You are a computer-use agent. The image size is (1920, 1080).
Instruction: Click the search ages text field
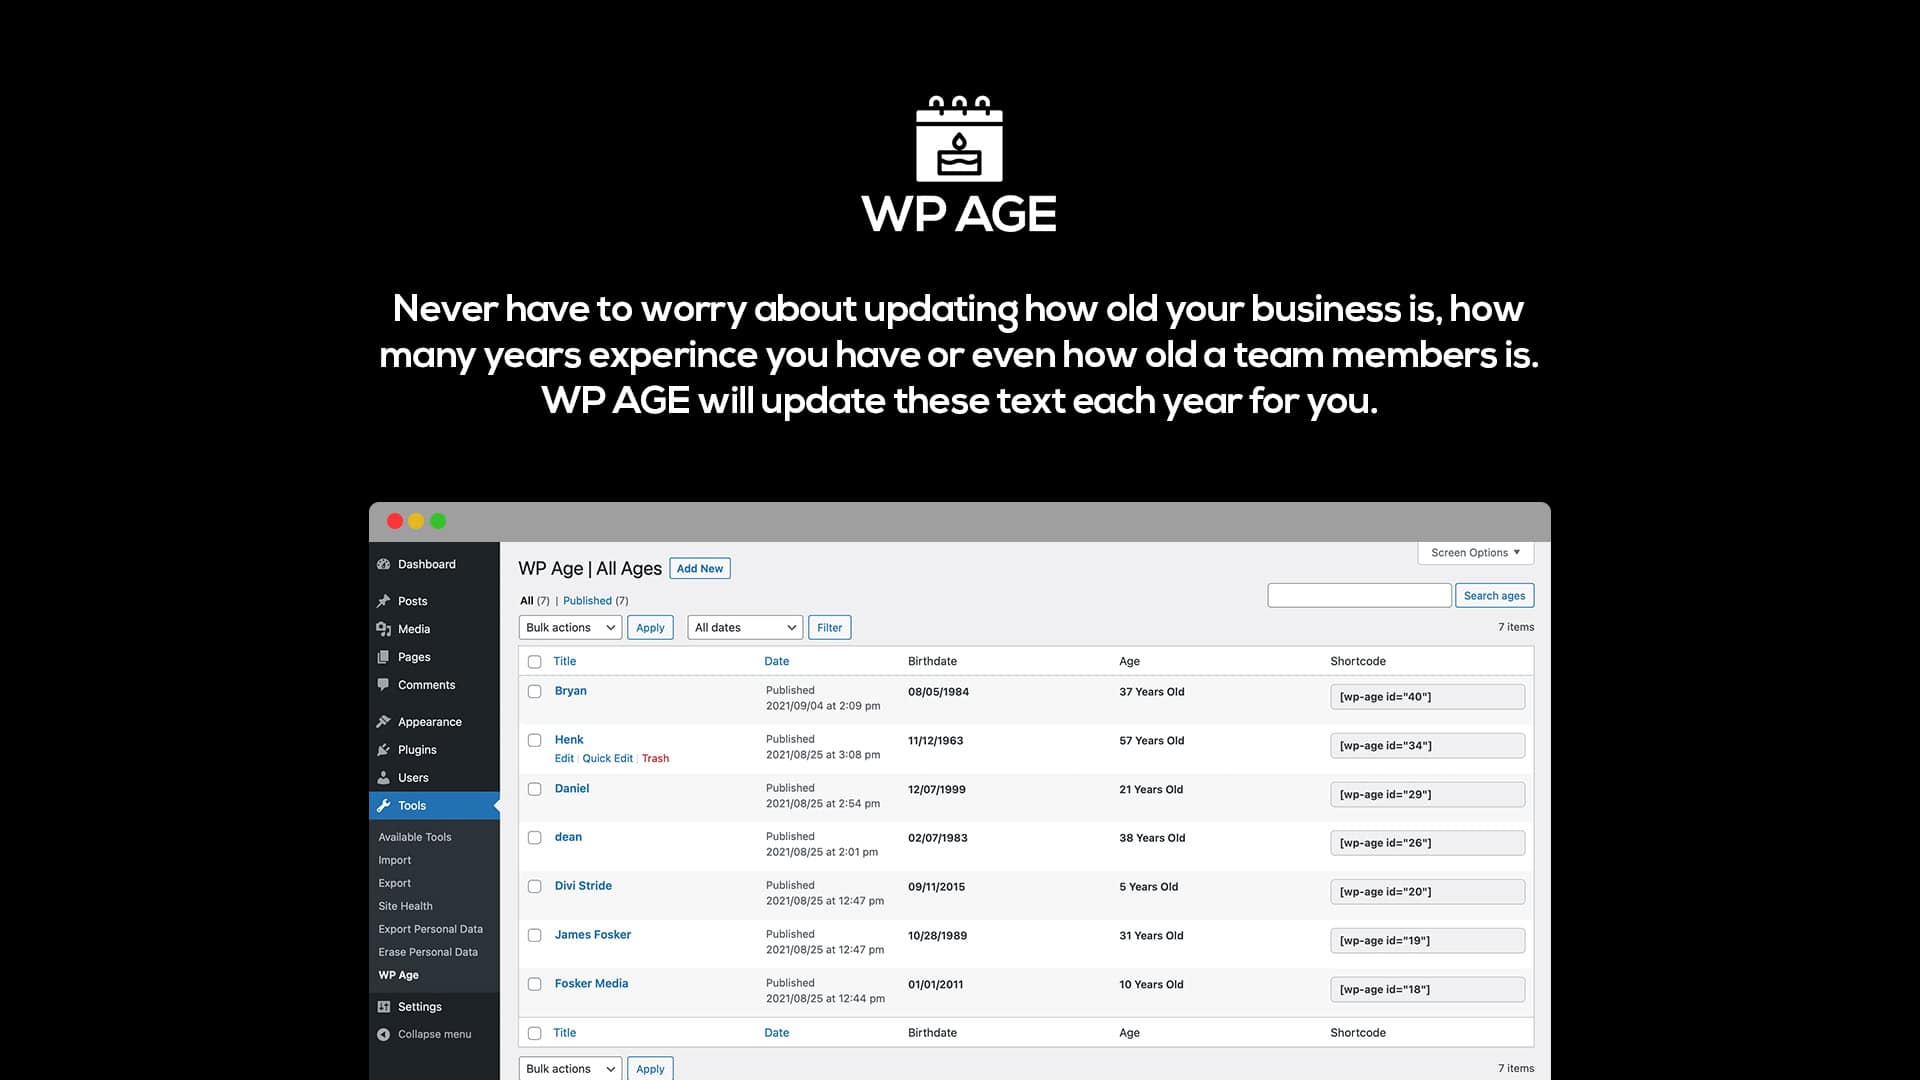point(1359,596)
